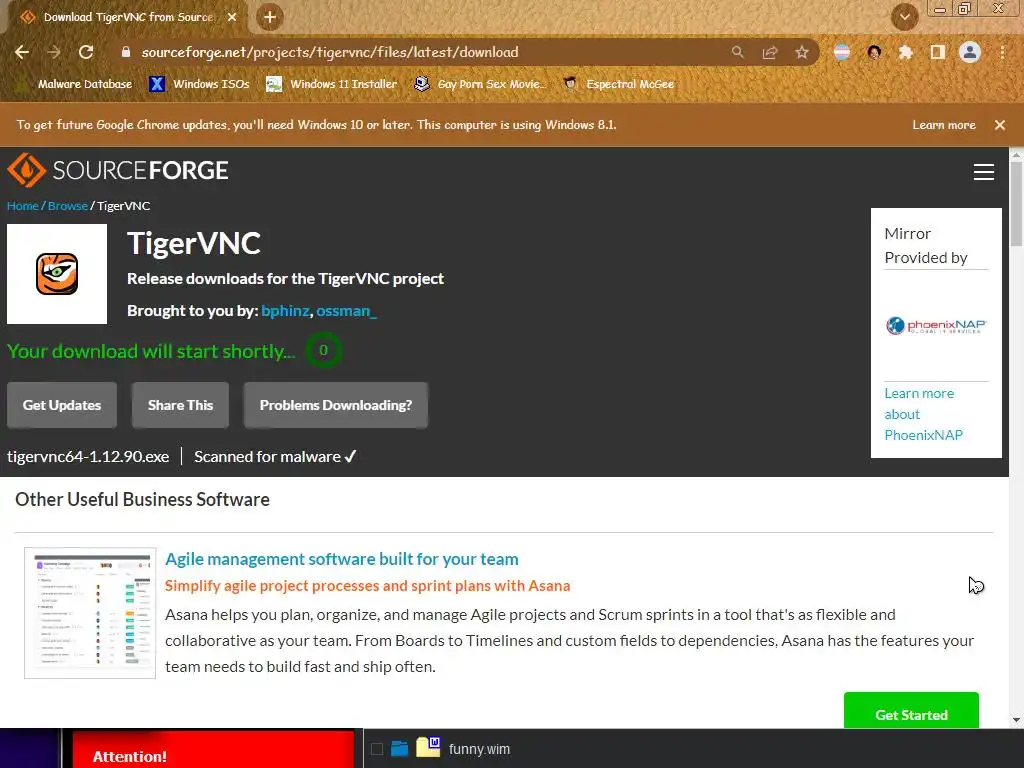Viewport: 1024px width, 768px height.
Task: Click the browser forward arrow
Action: point(54,52)
